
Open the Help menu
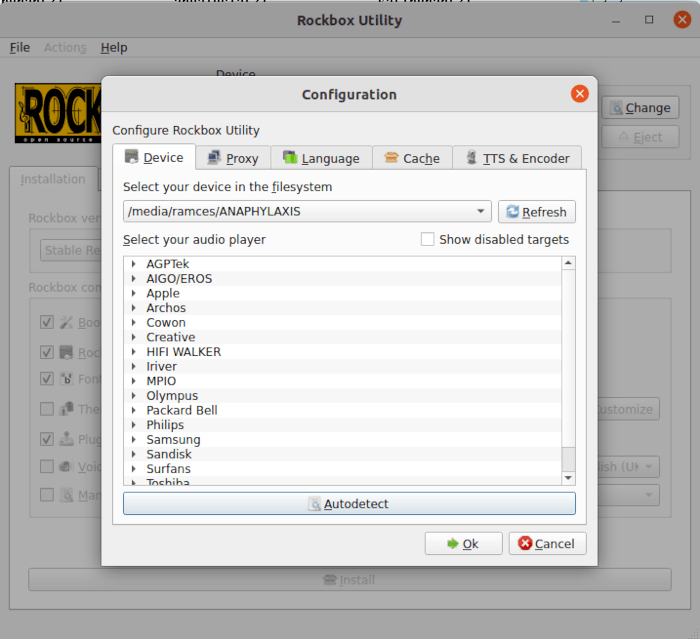pyautogui.click(x=114, y=47)
